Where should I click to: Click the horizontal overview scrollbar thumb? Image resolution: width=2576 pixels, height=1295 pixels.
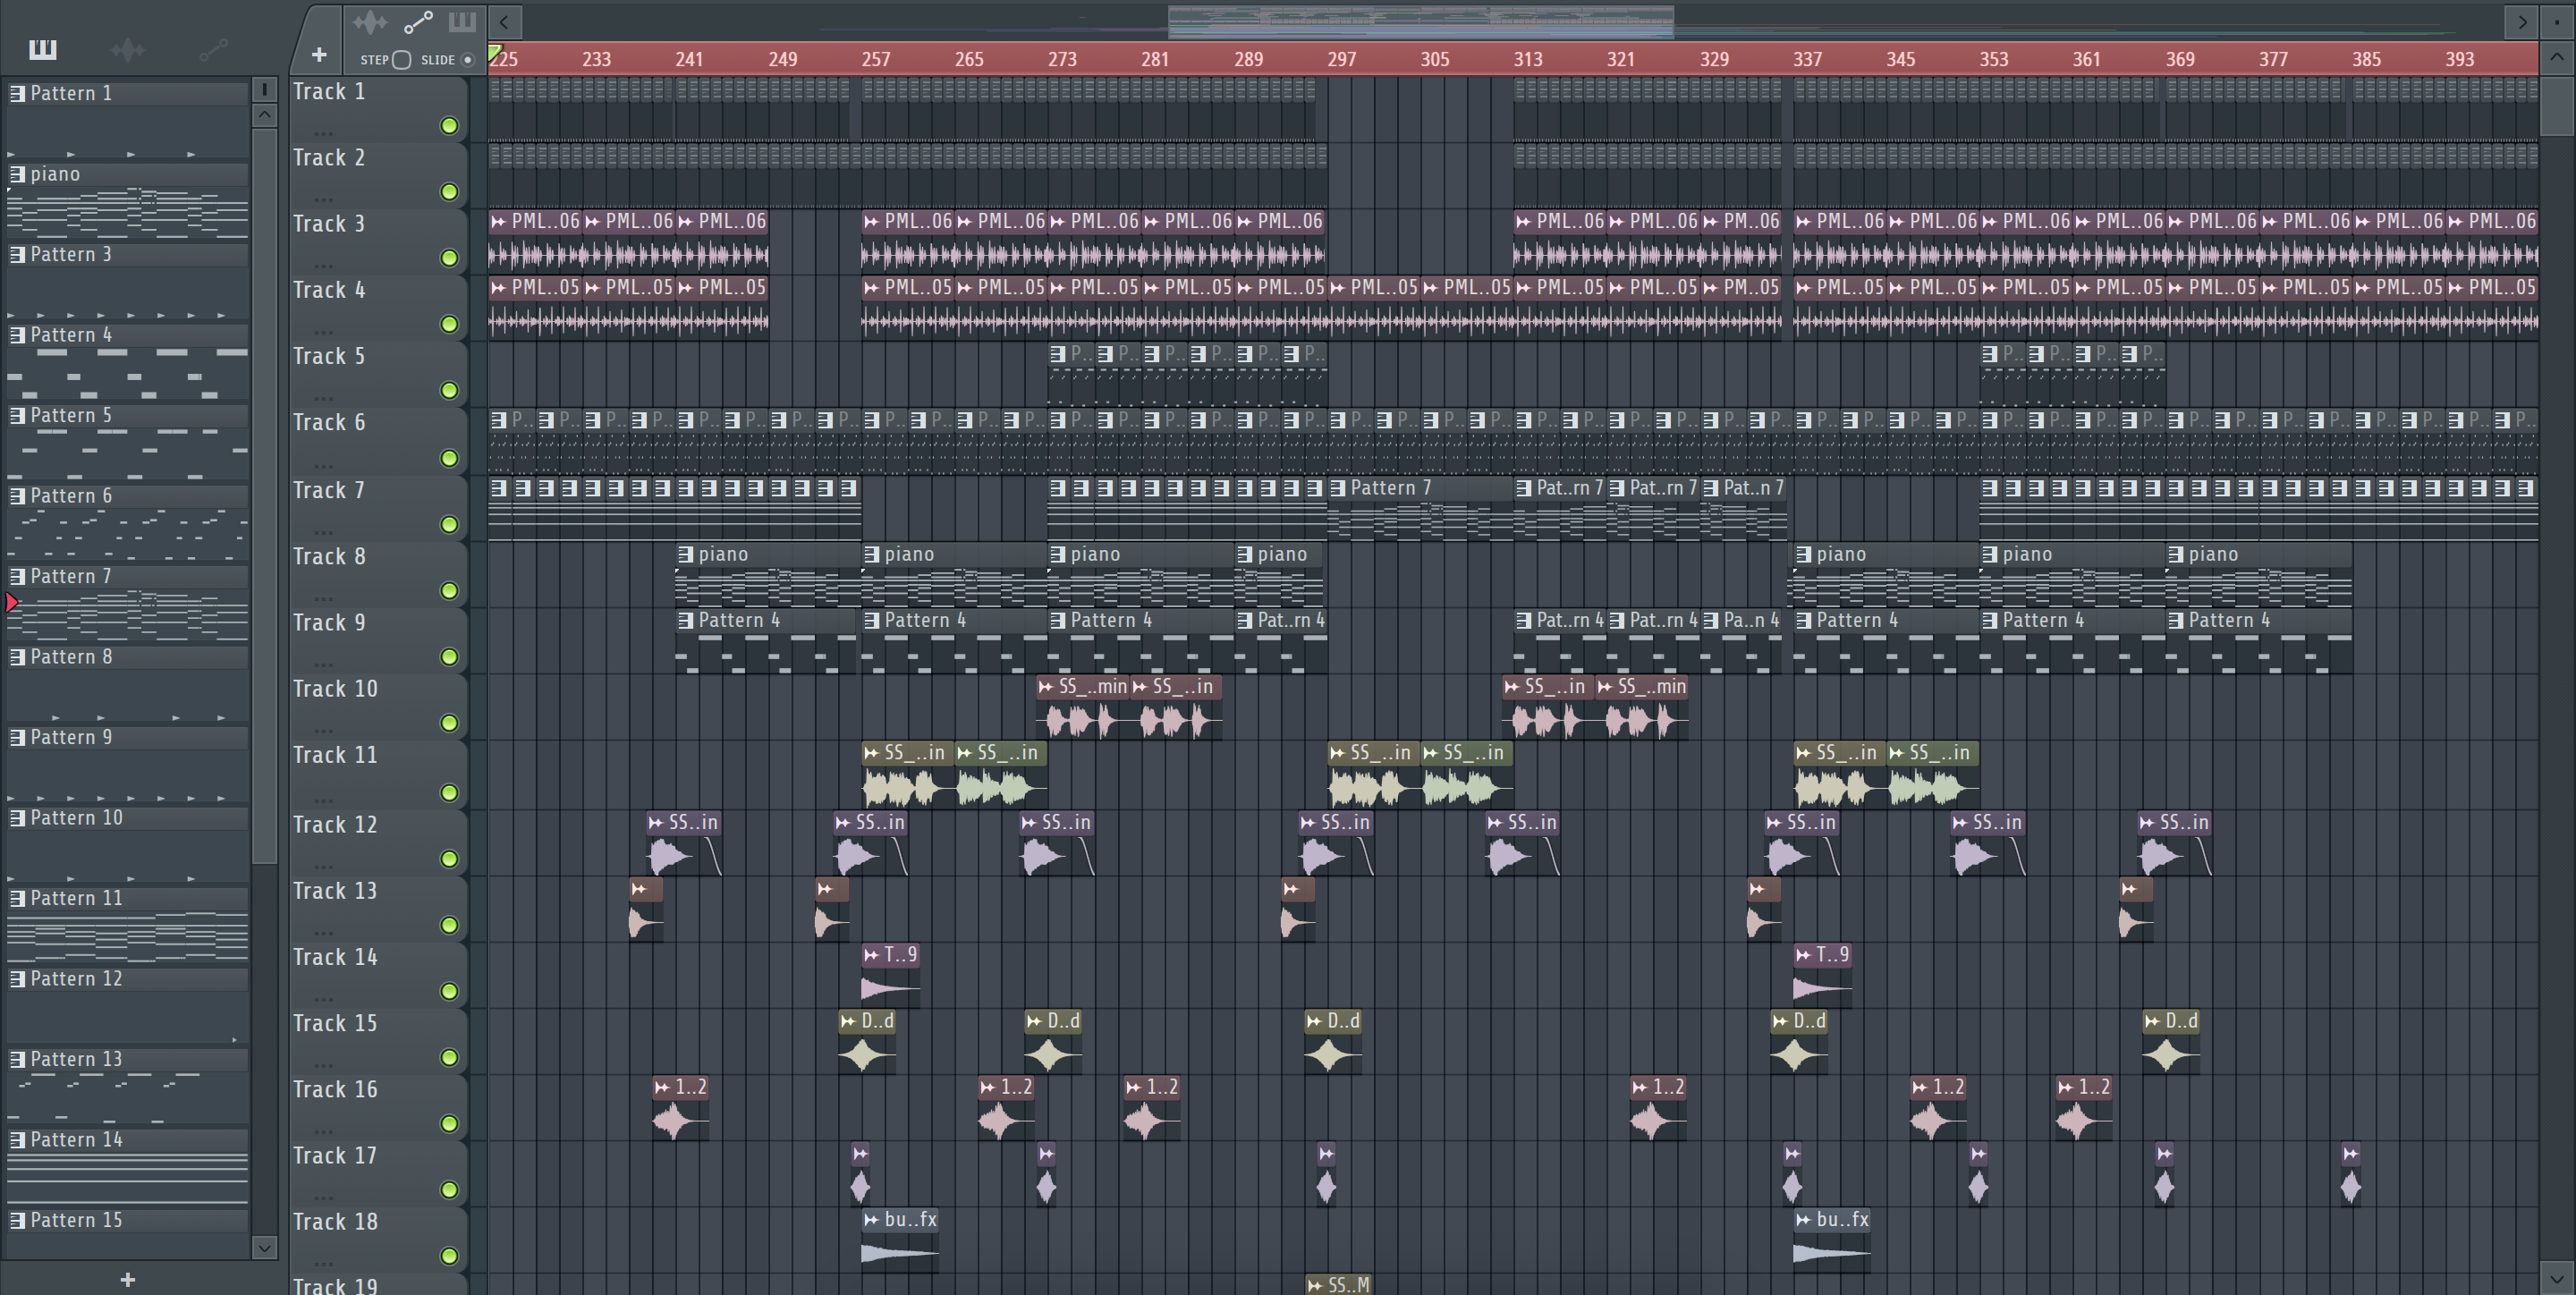(1421, 21)
